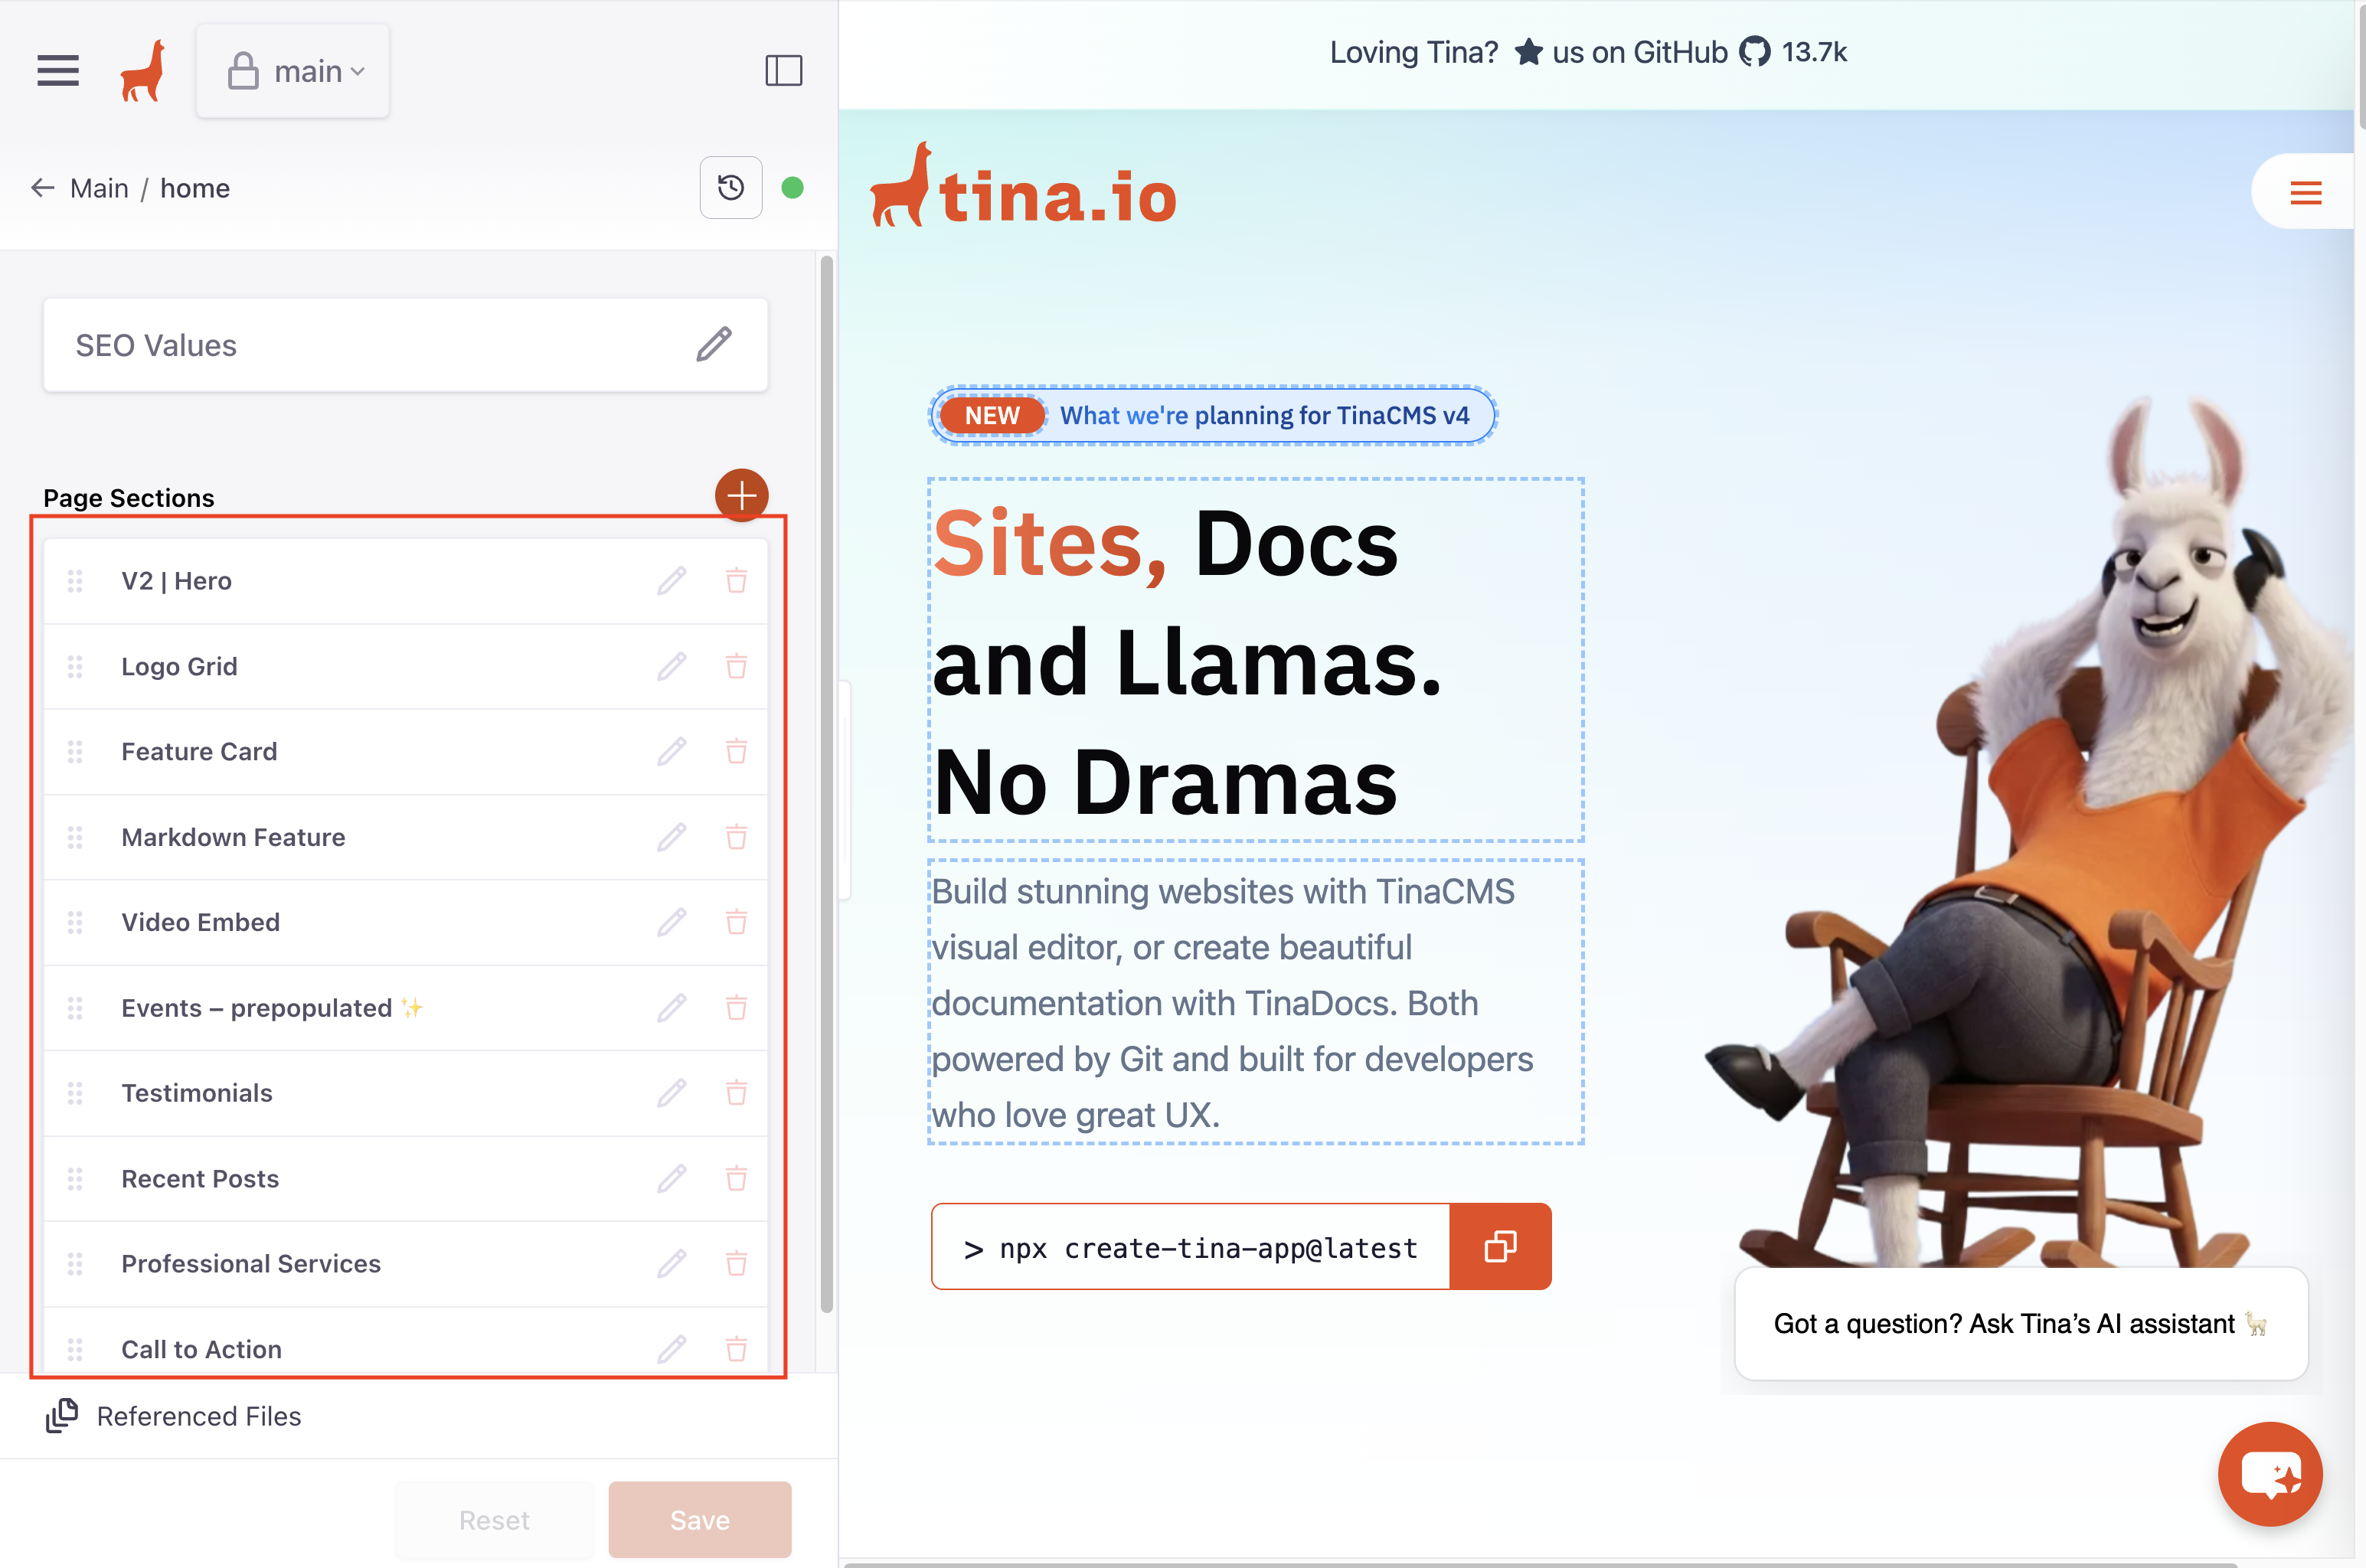Open the site hamburger navigation menu
Viewport: 2366px width, 1568px height.
[x=2305, y=192]
